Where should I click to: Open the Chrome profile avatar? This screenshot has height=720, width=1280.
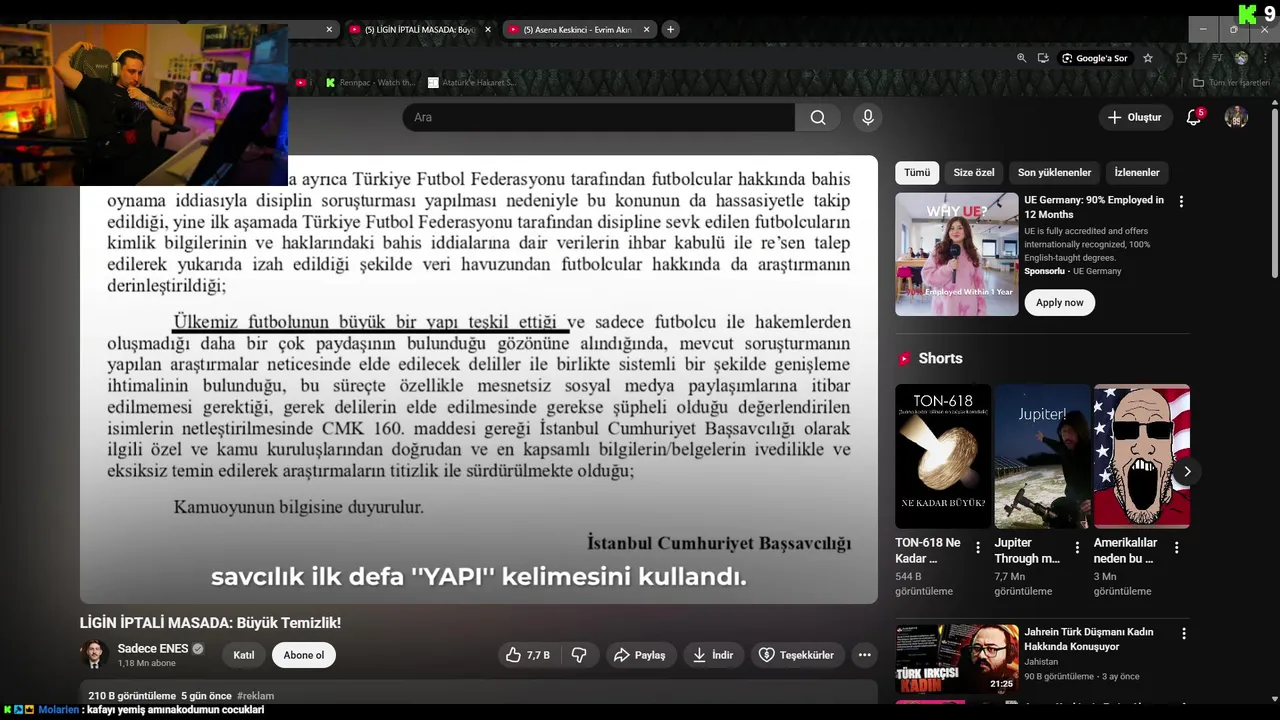click(1241, 58)
